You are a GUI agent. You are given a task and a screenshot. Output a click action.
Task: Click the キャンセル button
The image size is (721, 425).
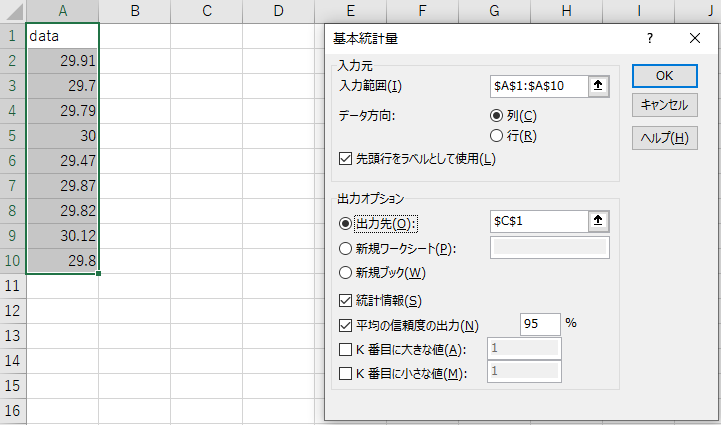pyautogui.click(x=664, y=105)
